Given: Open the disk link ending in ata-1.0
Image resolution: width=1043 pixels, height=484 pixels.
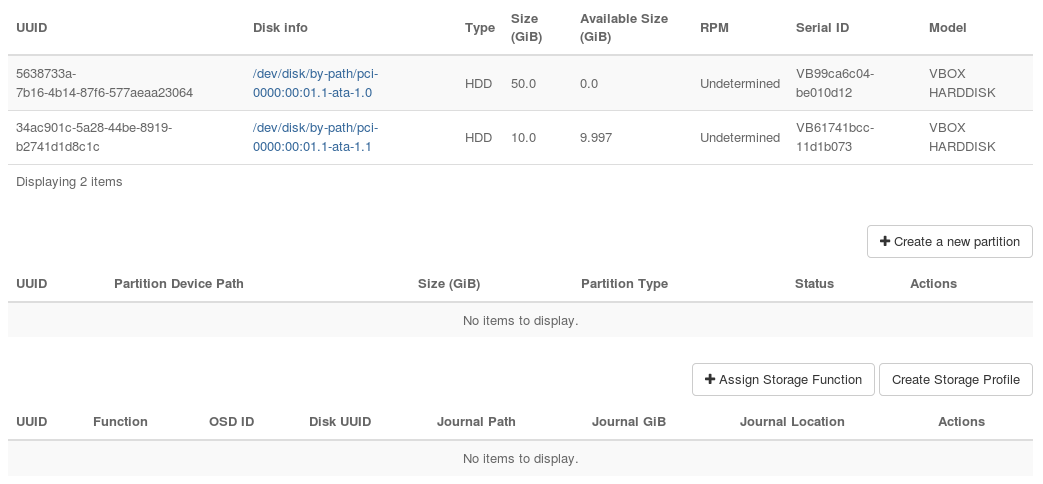Looking at the screenshot, I should [315, 83].
